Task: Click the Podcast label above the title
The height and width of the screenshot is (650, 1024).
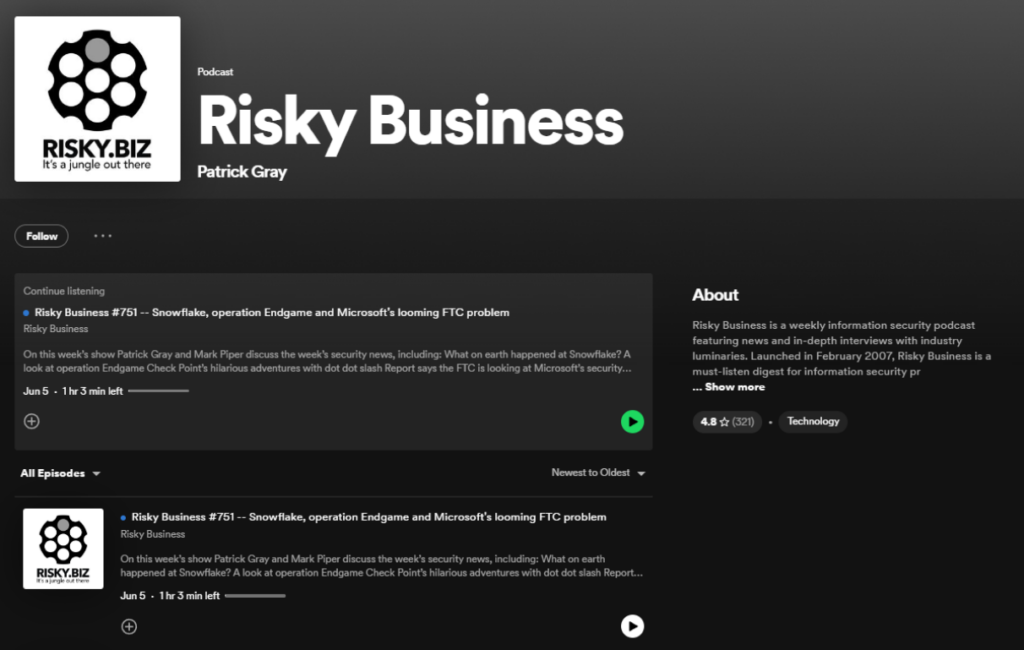Action: pyautogui.click(x=215, y=72)
